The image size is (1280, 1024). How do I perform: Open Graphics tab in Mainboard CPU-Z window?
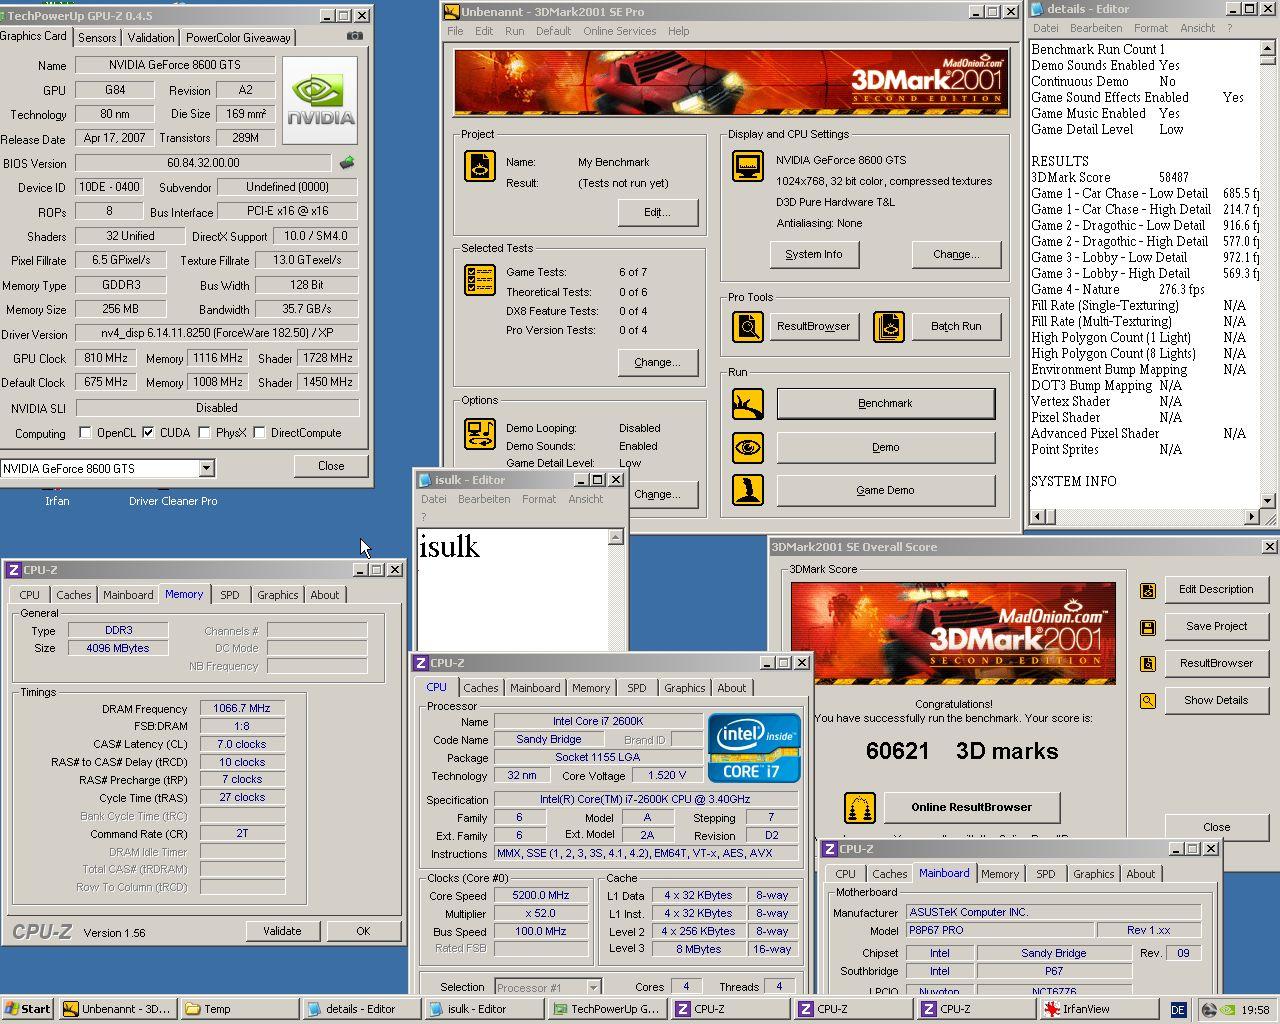coord(1093,874)
